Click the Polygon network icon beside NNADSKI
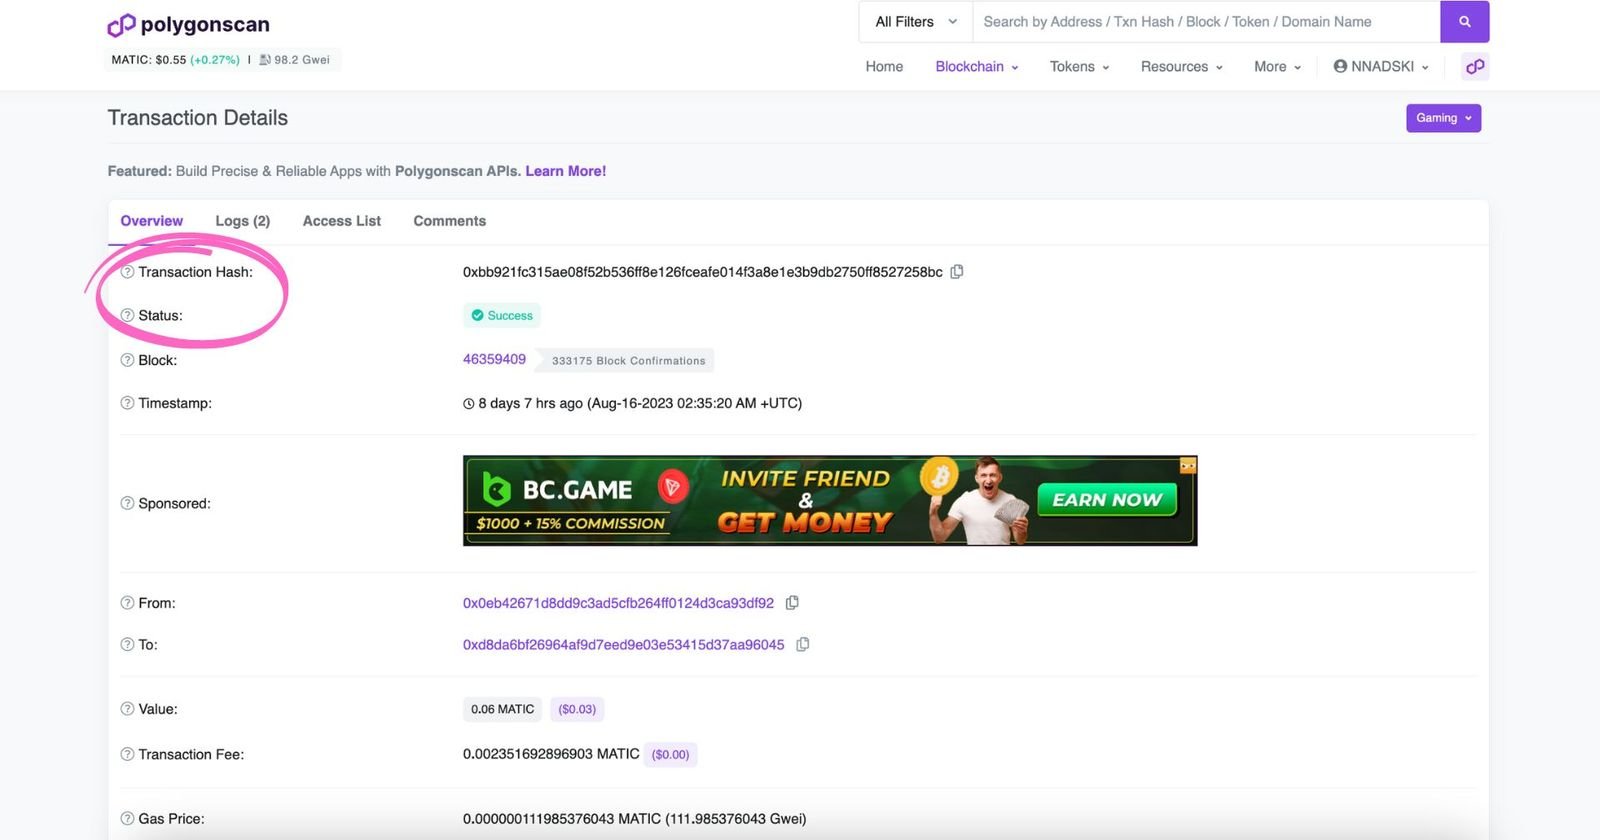This screenshot has width=1600, height=840. point(1474,67)
